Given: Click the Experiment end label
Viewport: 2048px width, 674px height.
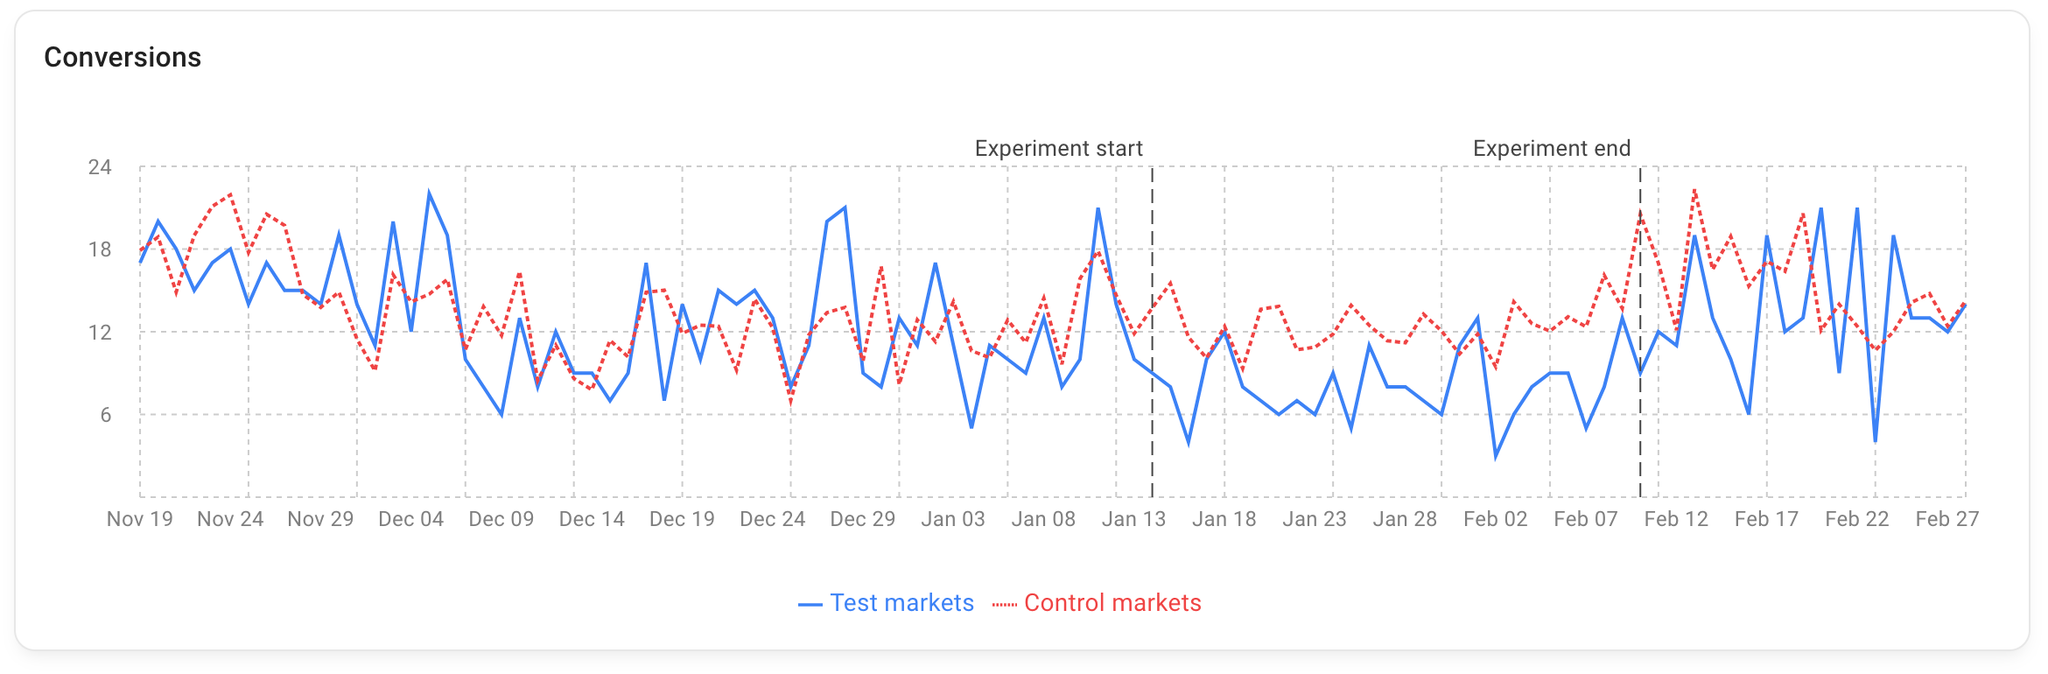Looking at the screenshot, I should tap(1551, 148).
